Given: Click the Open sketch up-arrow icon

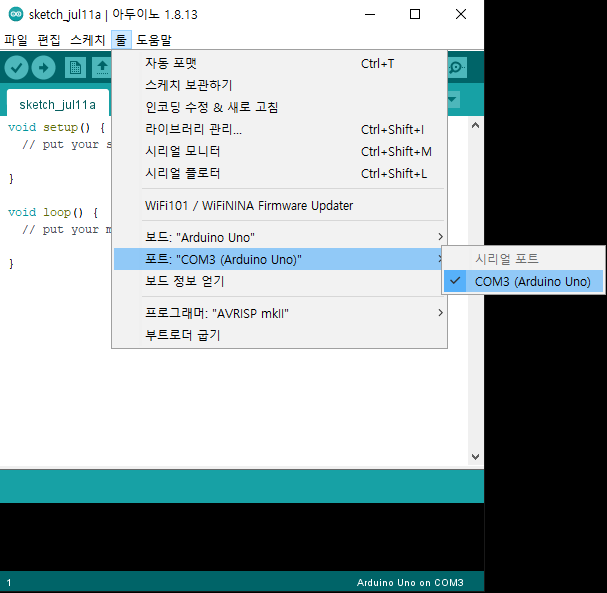Looking at the screenshot, I should (x=102, y=68).
